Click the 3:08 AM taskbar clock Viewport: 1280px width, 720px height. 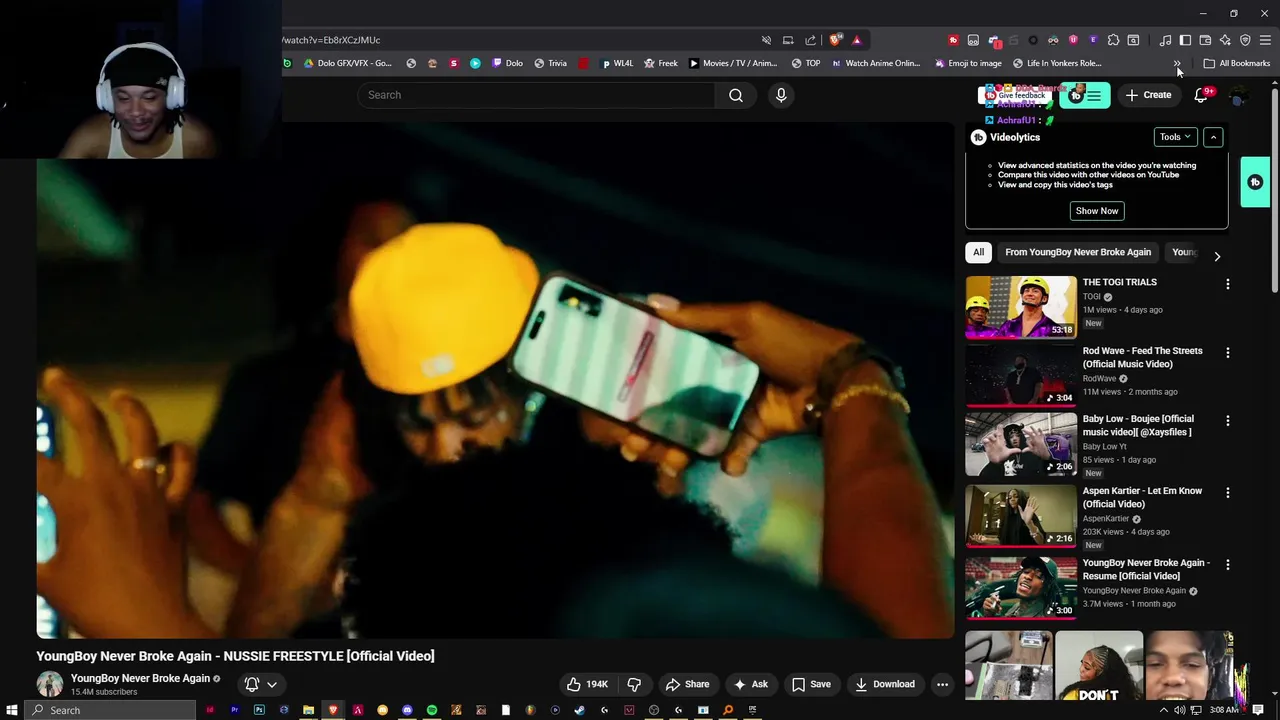pyautogui.click(x=1225, y=710)
